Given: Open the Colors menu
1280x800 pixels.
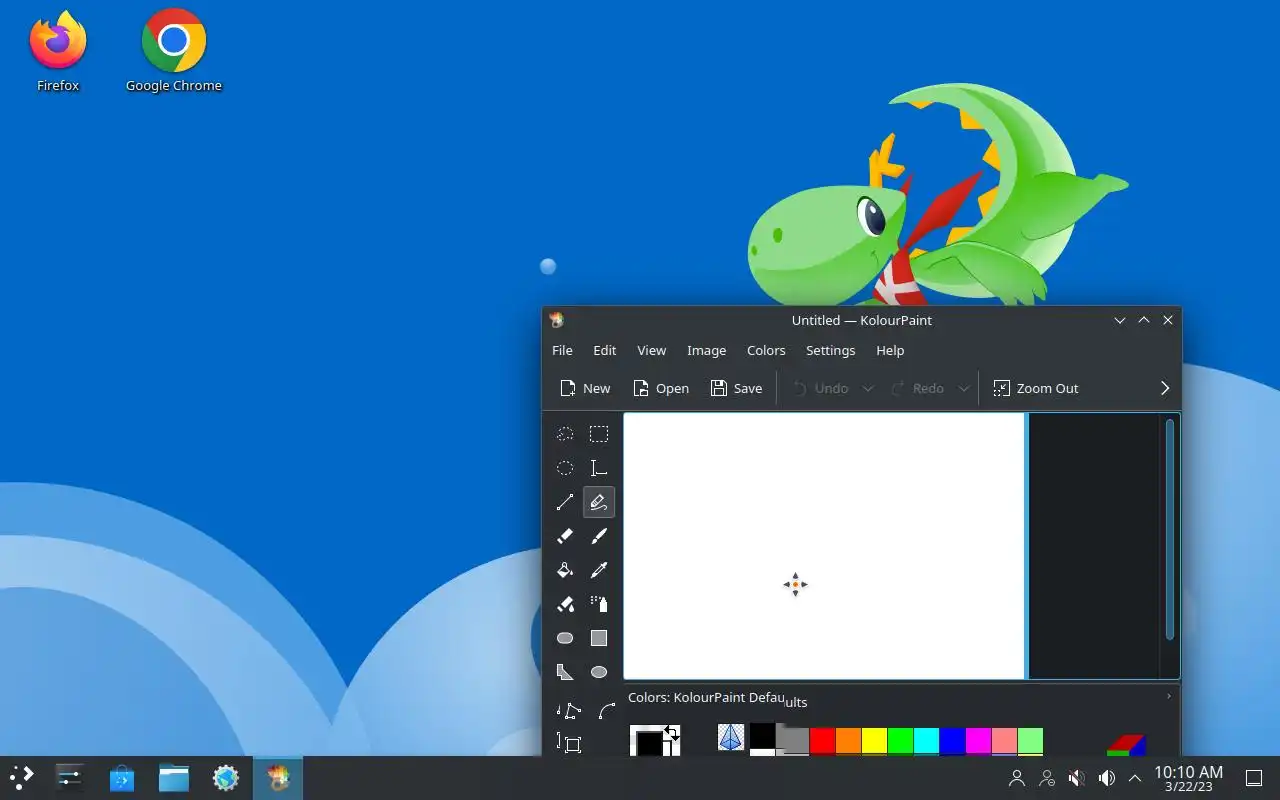Looking at the screenshot, I should pyautogui.click(x=766, y=350).
